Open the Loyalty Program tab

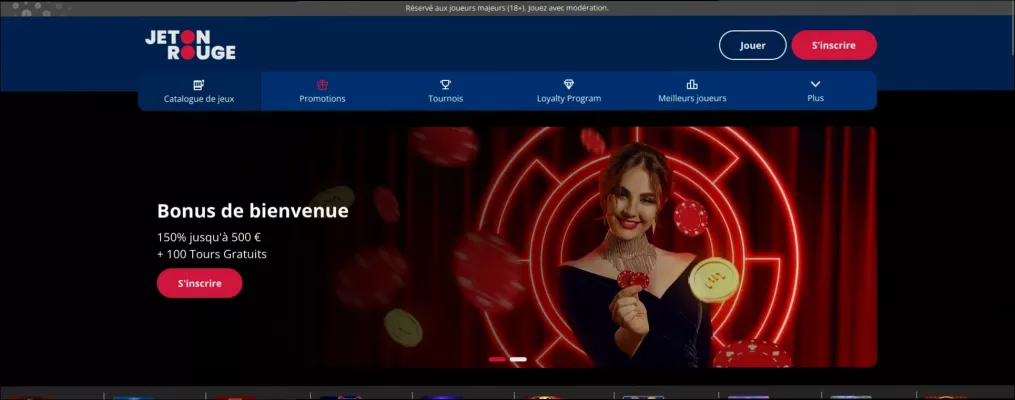(569, 91)
